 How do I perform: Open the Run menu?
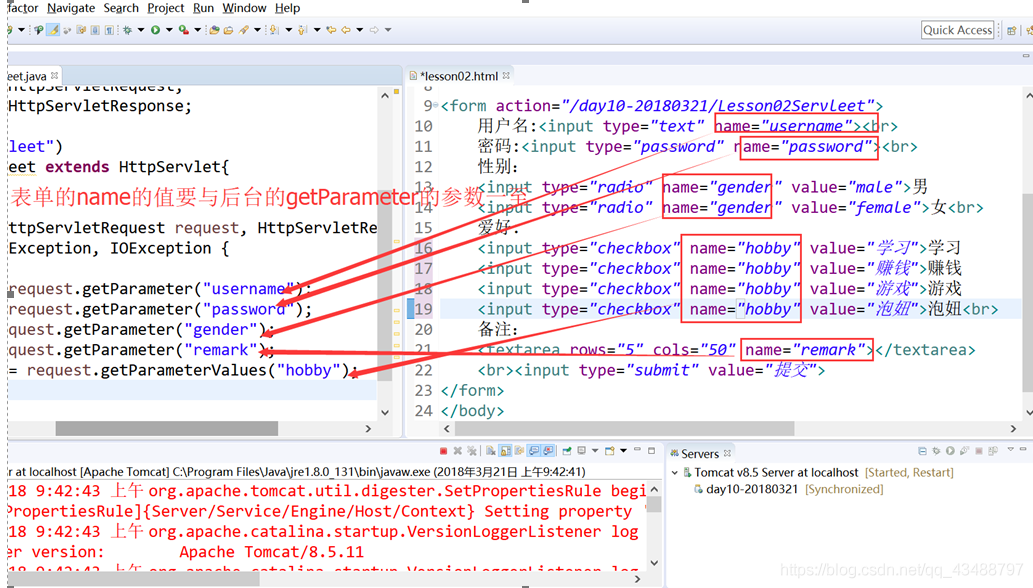point(203,8)
